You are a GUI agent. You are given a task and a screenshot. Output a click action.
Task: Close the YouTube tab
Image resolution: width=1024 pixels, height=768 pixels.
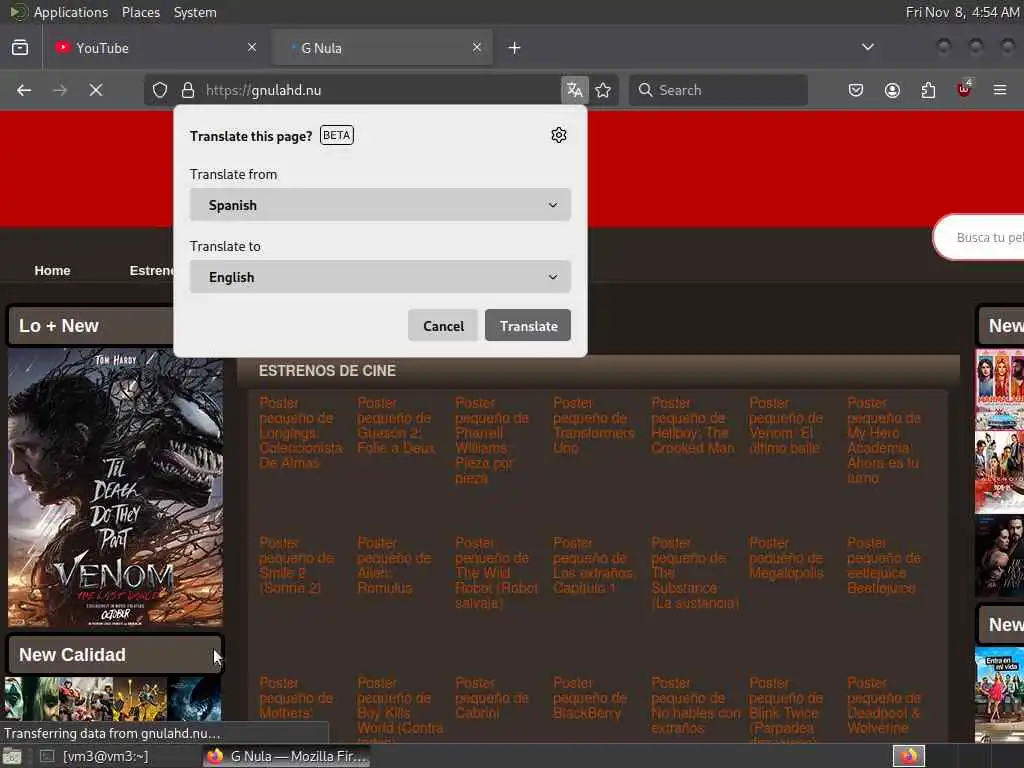coord(252,47)
